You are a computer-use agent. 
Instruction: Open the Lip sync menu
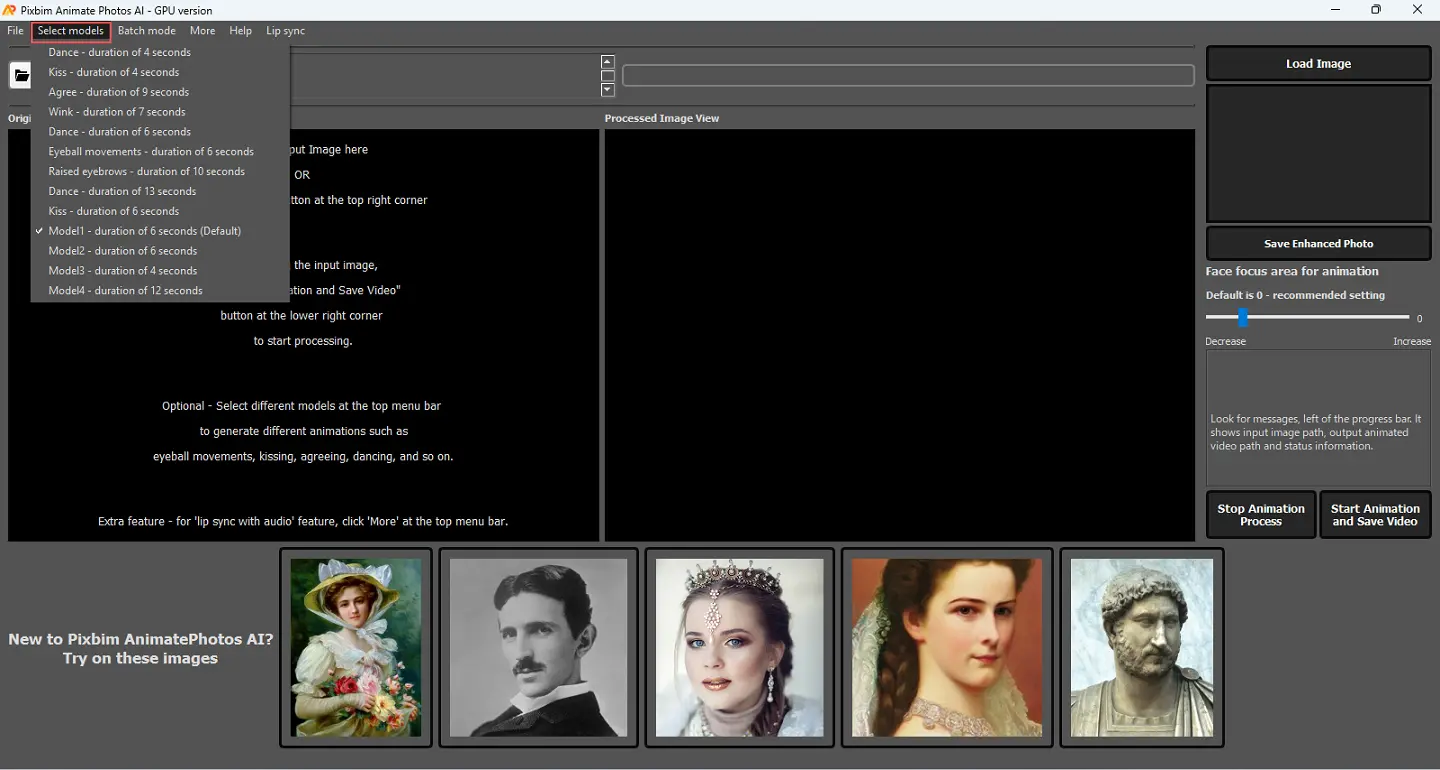(286, 31)
